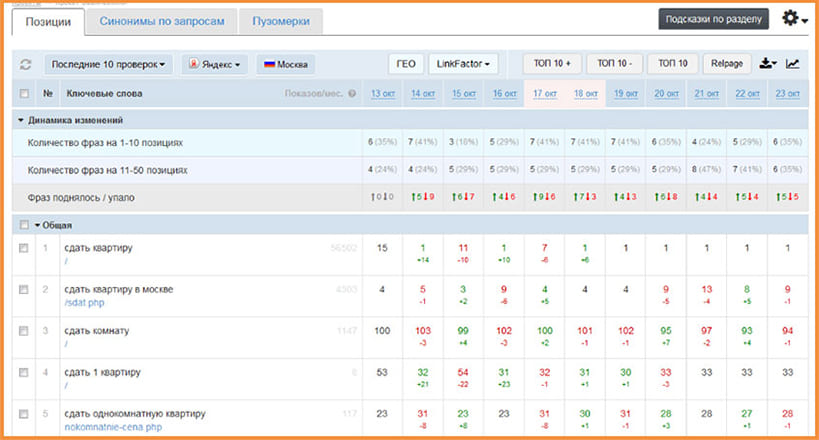Show the line chart graph
Screen dimensions: 819x440
point(792,64)
